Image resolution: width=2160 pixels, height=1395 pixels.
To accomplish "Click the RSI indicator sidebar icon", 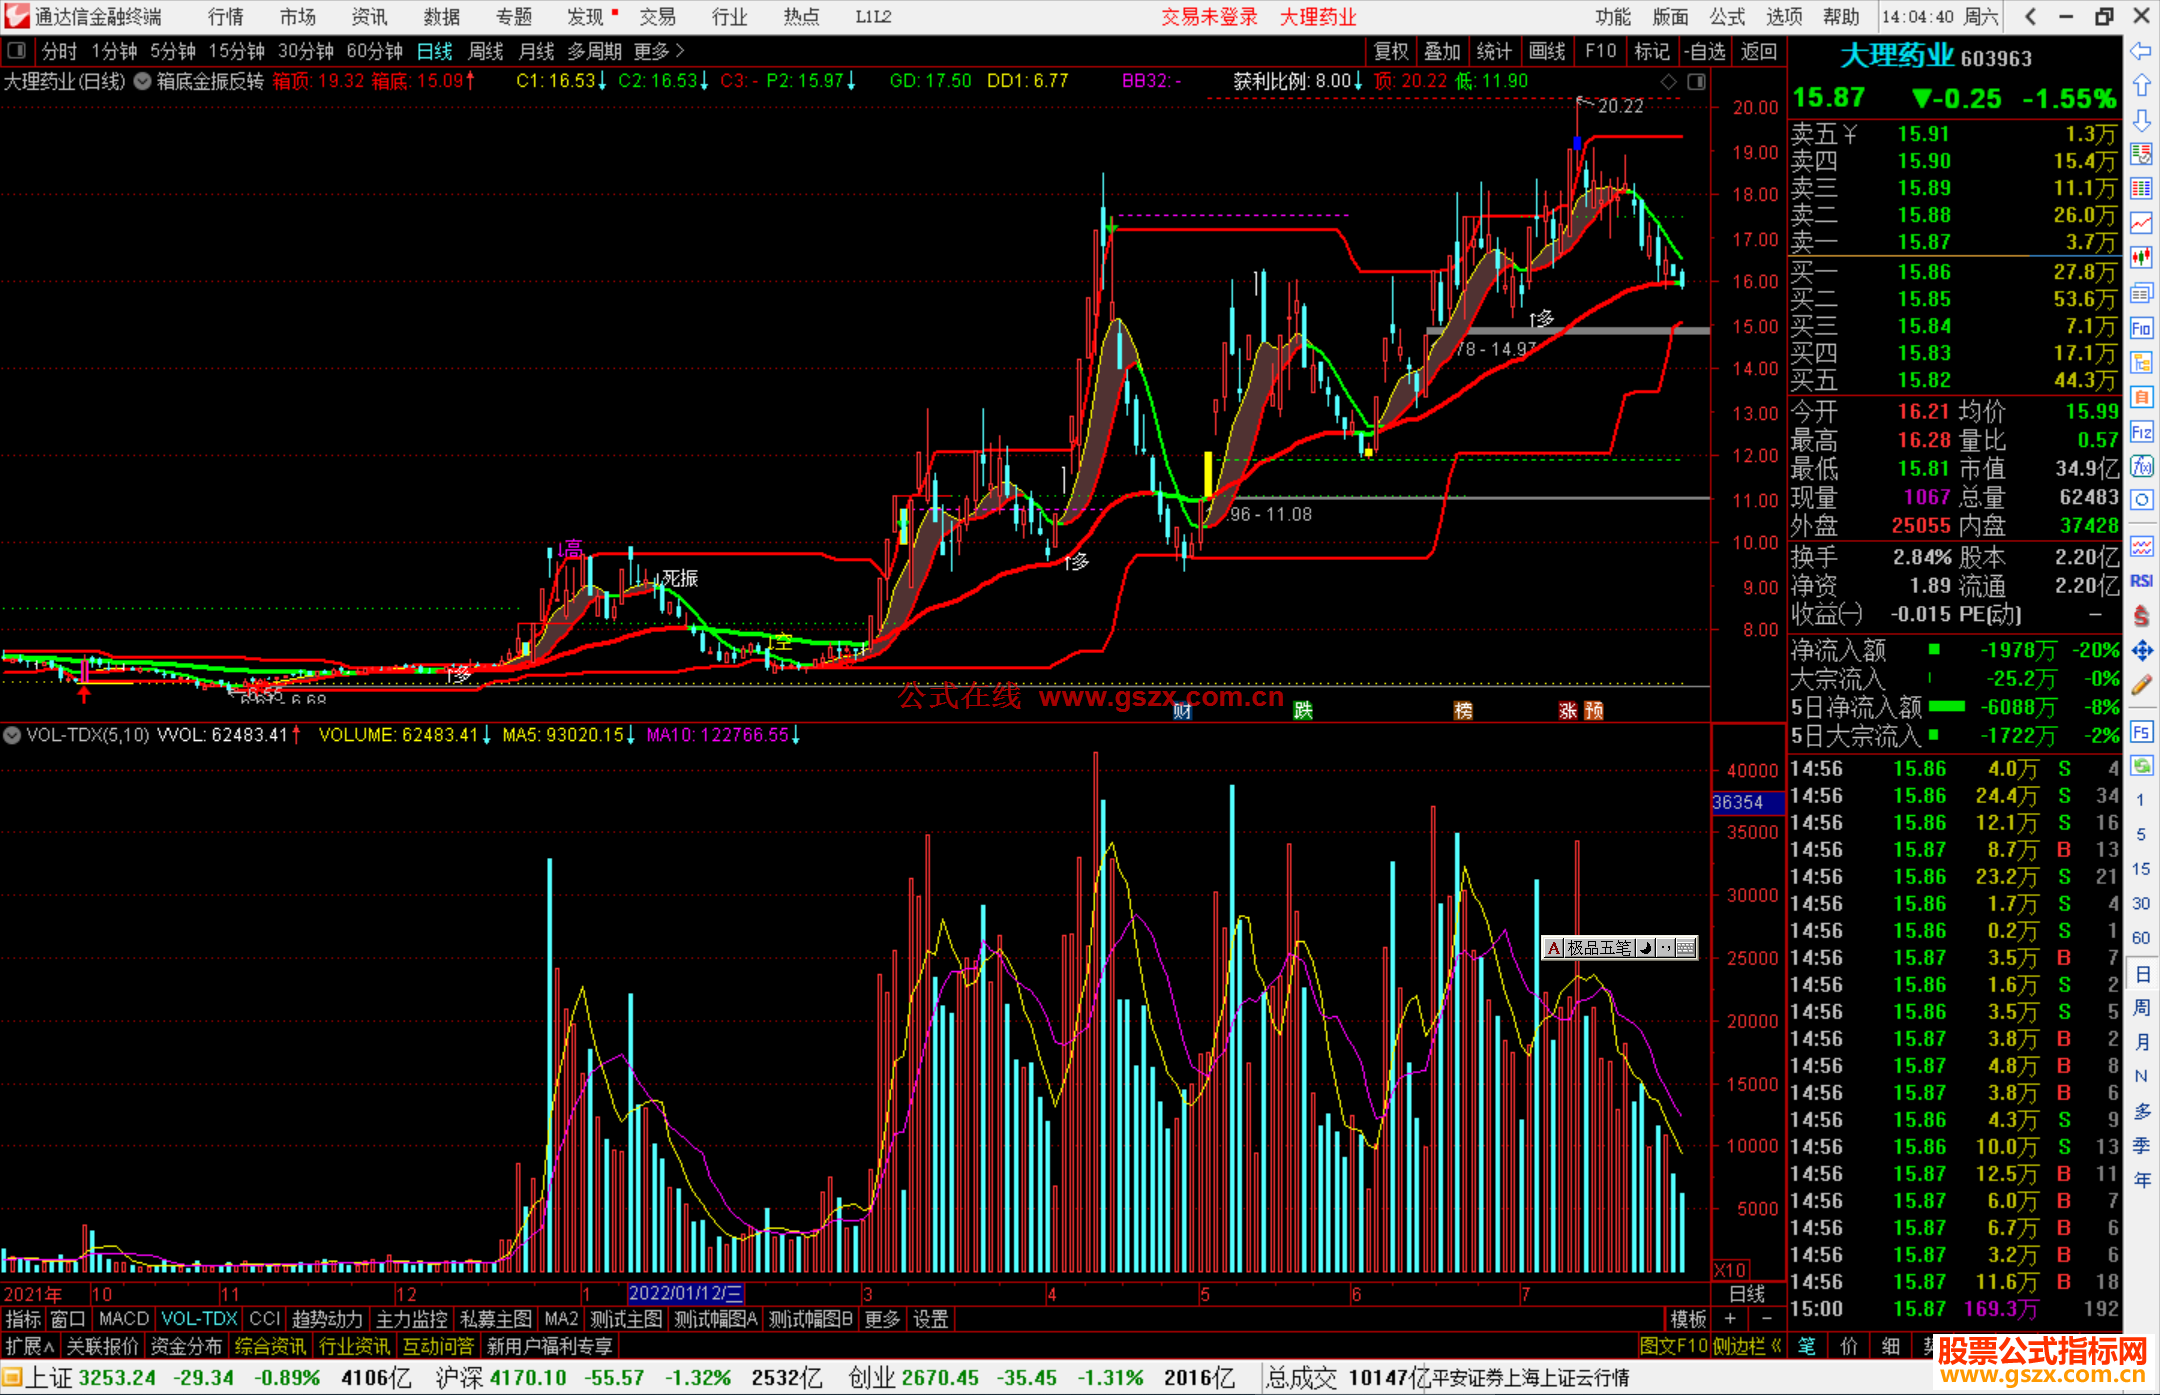I will (2141, 581).
